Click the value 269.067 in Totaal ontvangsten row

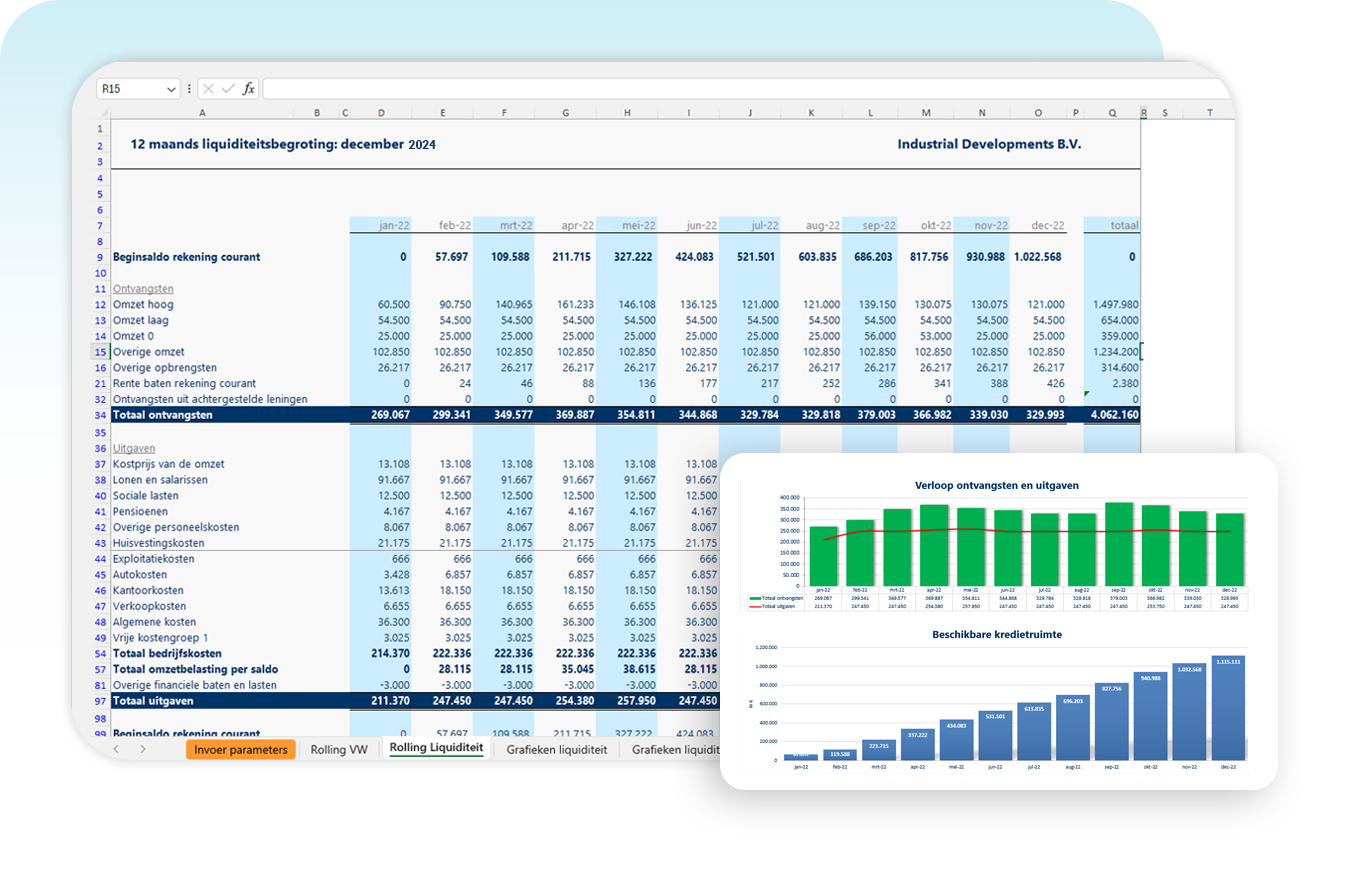click(390, 414)
